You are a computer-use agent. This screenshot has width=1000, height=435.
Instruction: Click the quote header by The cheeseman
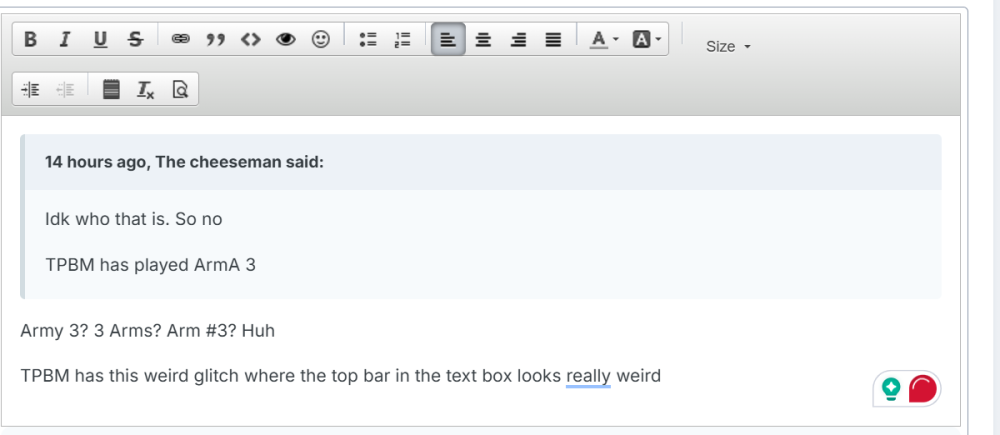(184, 162)
